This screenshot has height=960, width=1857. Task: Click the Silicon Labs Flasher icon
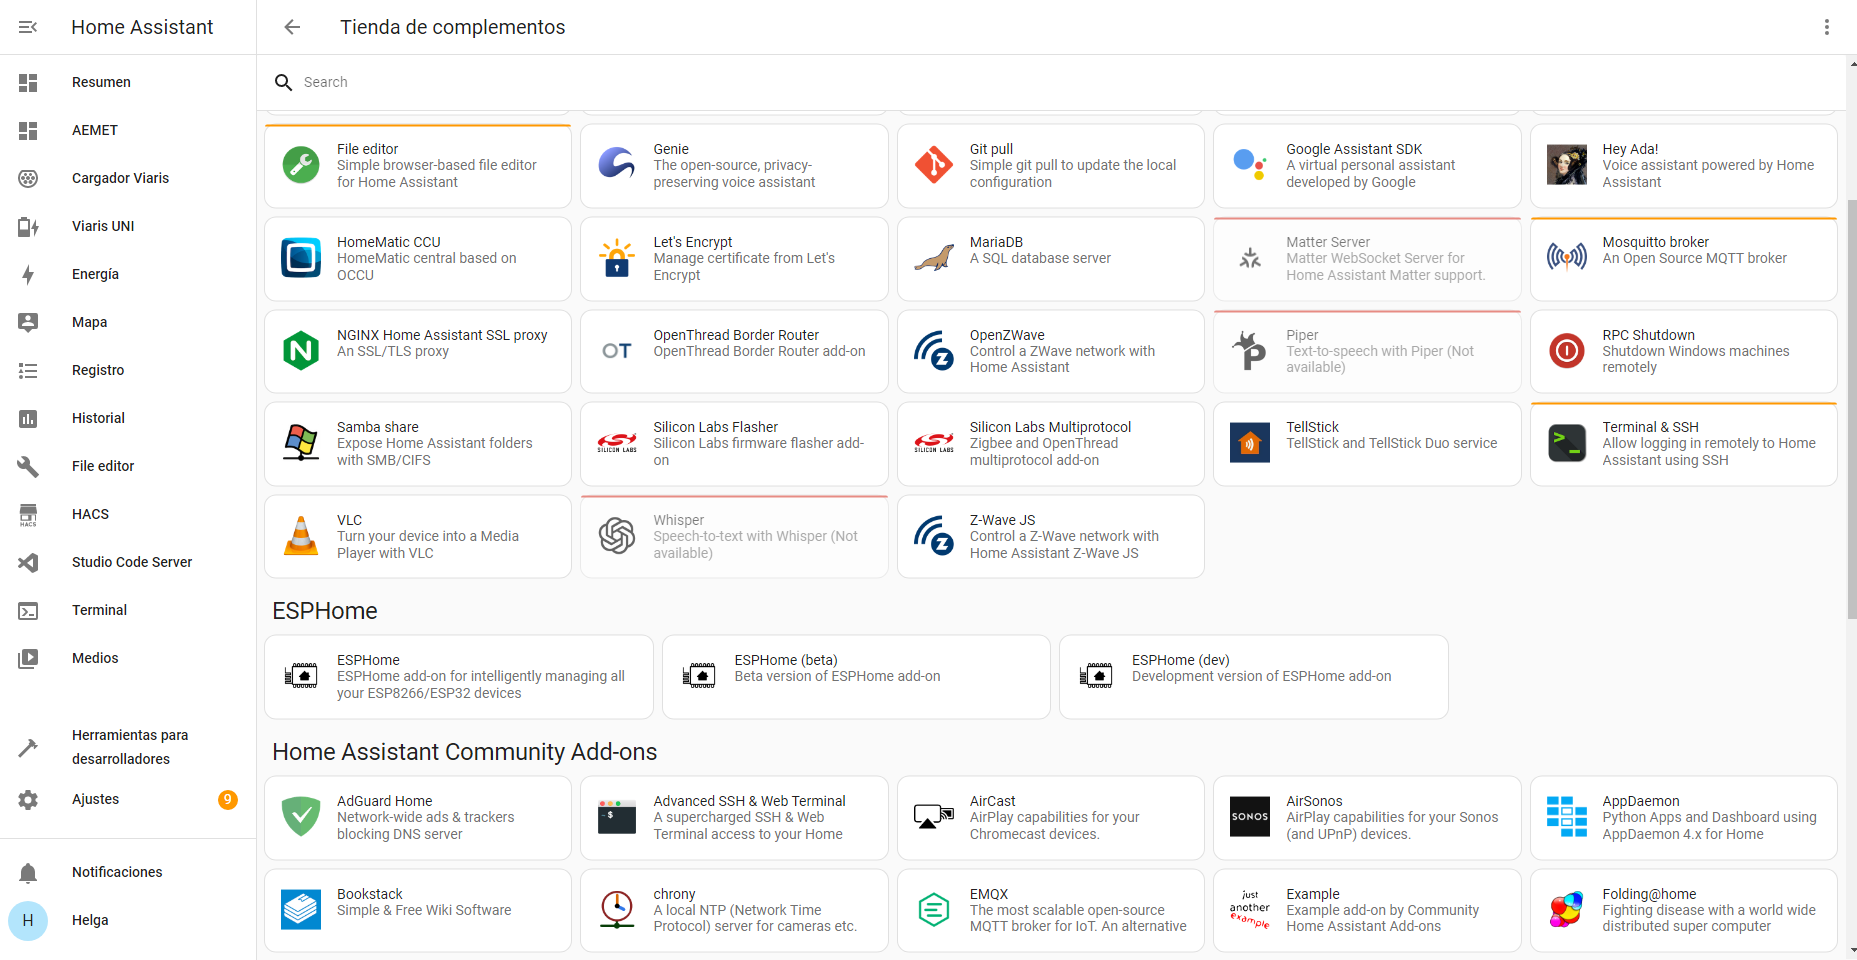617,443
